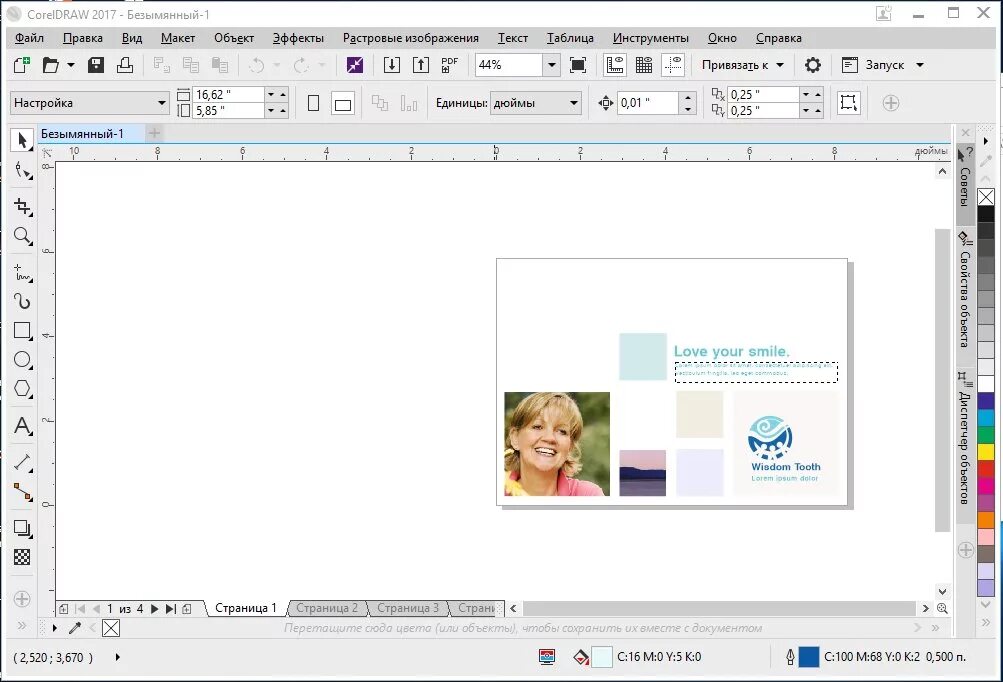Select the Crop tool
Viewport: 1003px width, 682px height.
22,206
